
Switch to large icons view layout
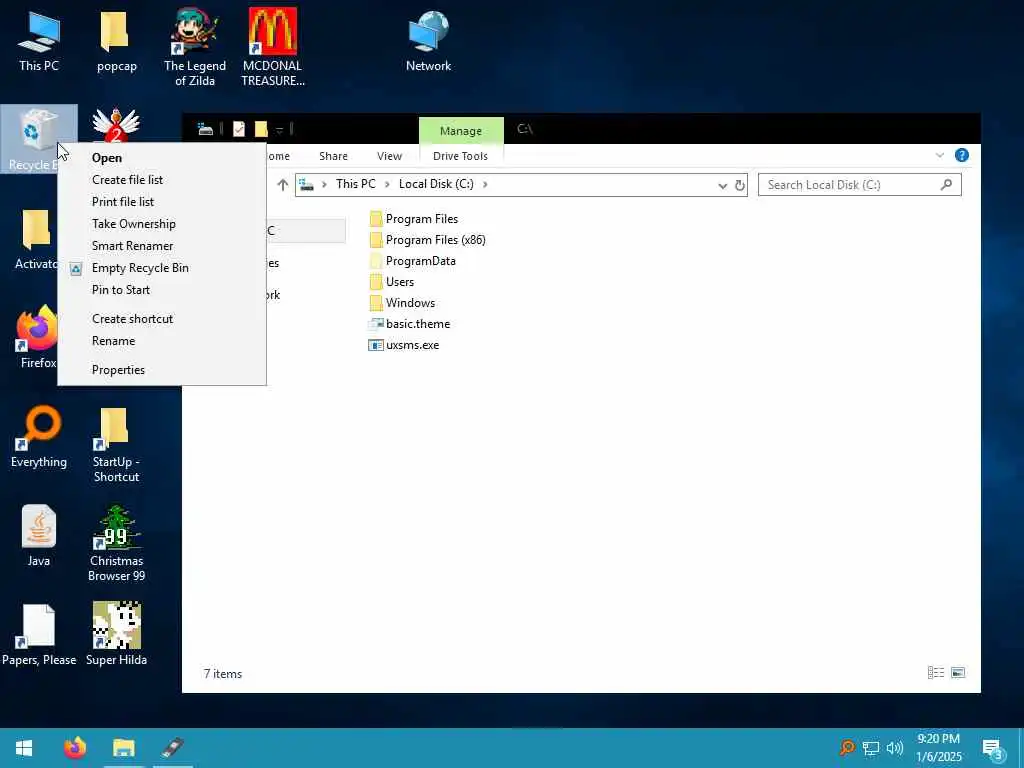[x=958, y=673]
